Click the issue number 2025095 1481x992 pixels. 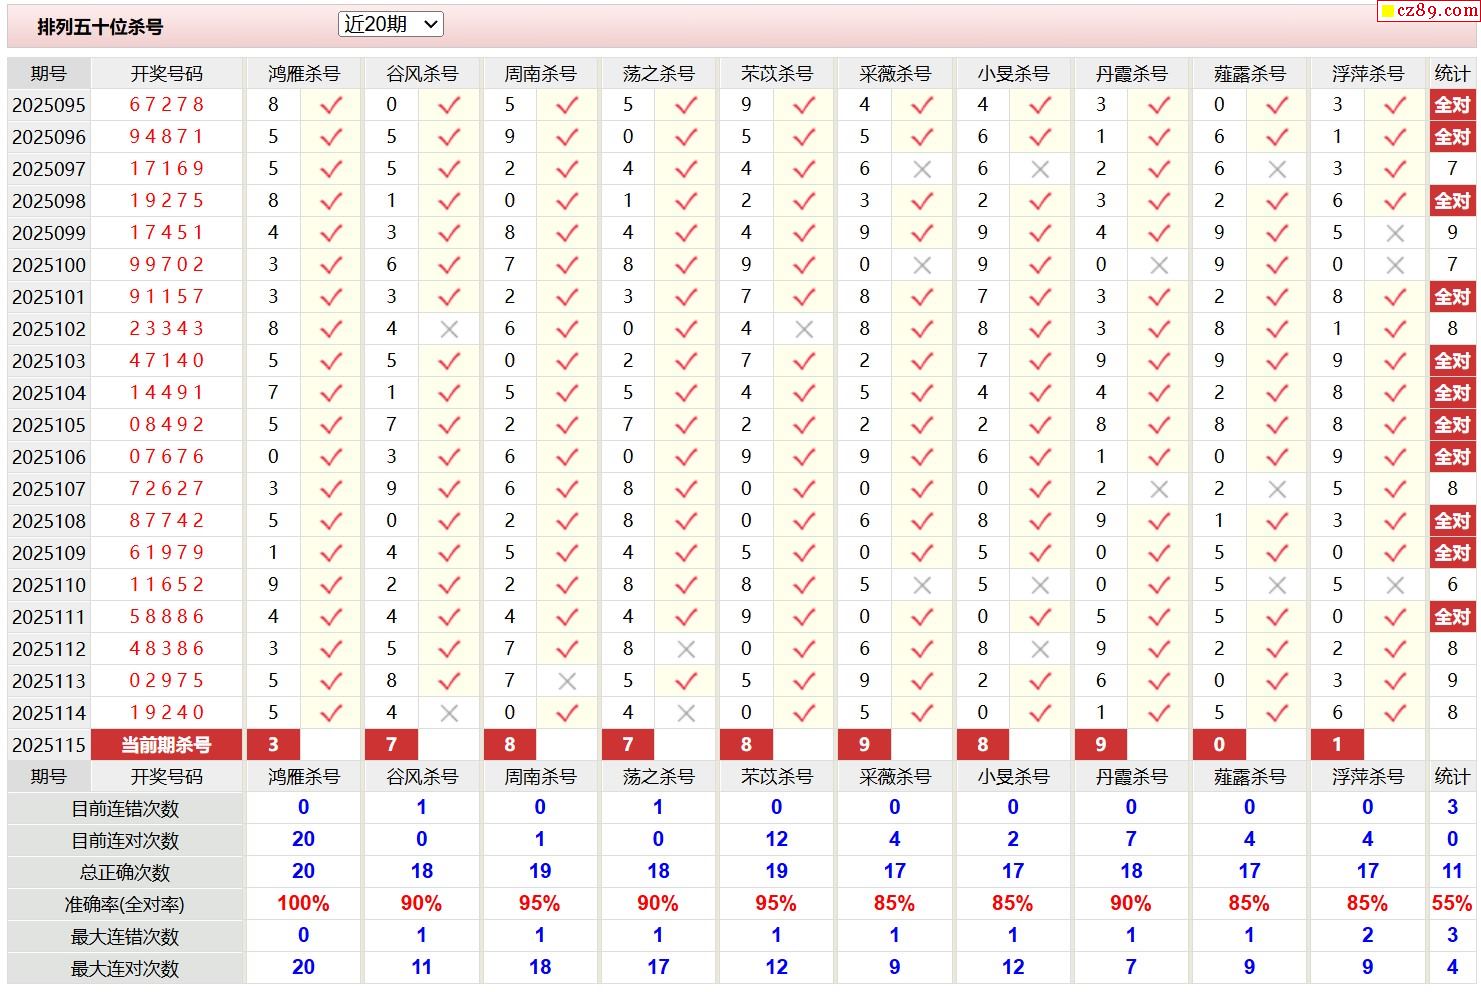[49, 105]
